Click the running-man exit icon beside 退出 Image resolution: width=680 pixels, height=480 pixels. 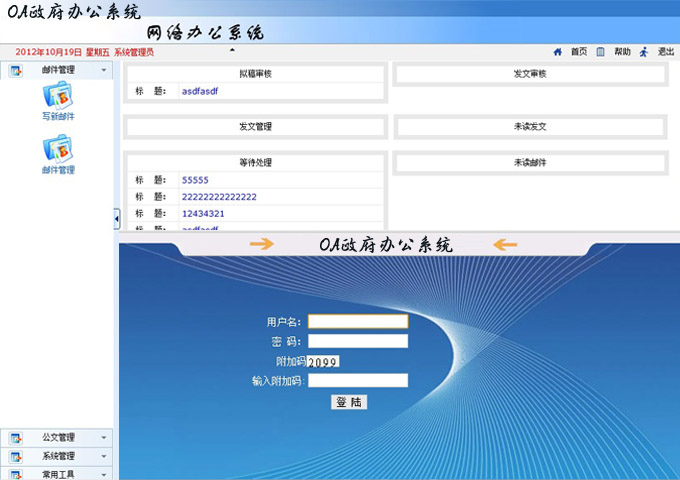[644, 52]
